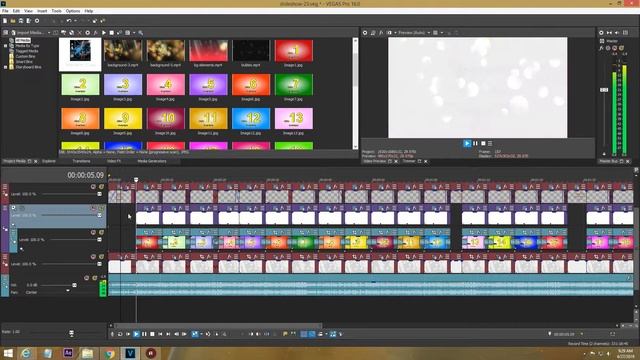Expand the Storyboard Bins node

point(5,67)
